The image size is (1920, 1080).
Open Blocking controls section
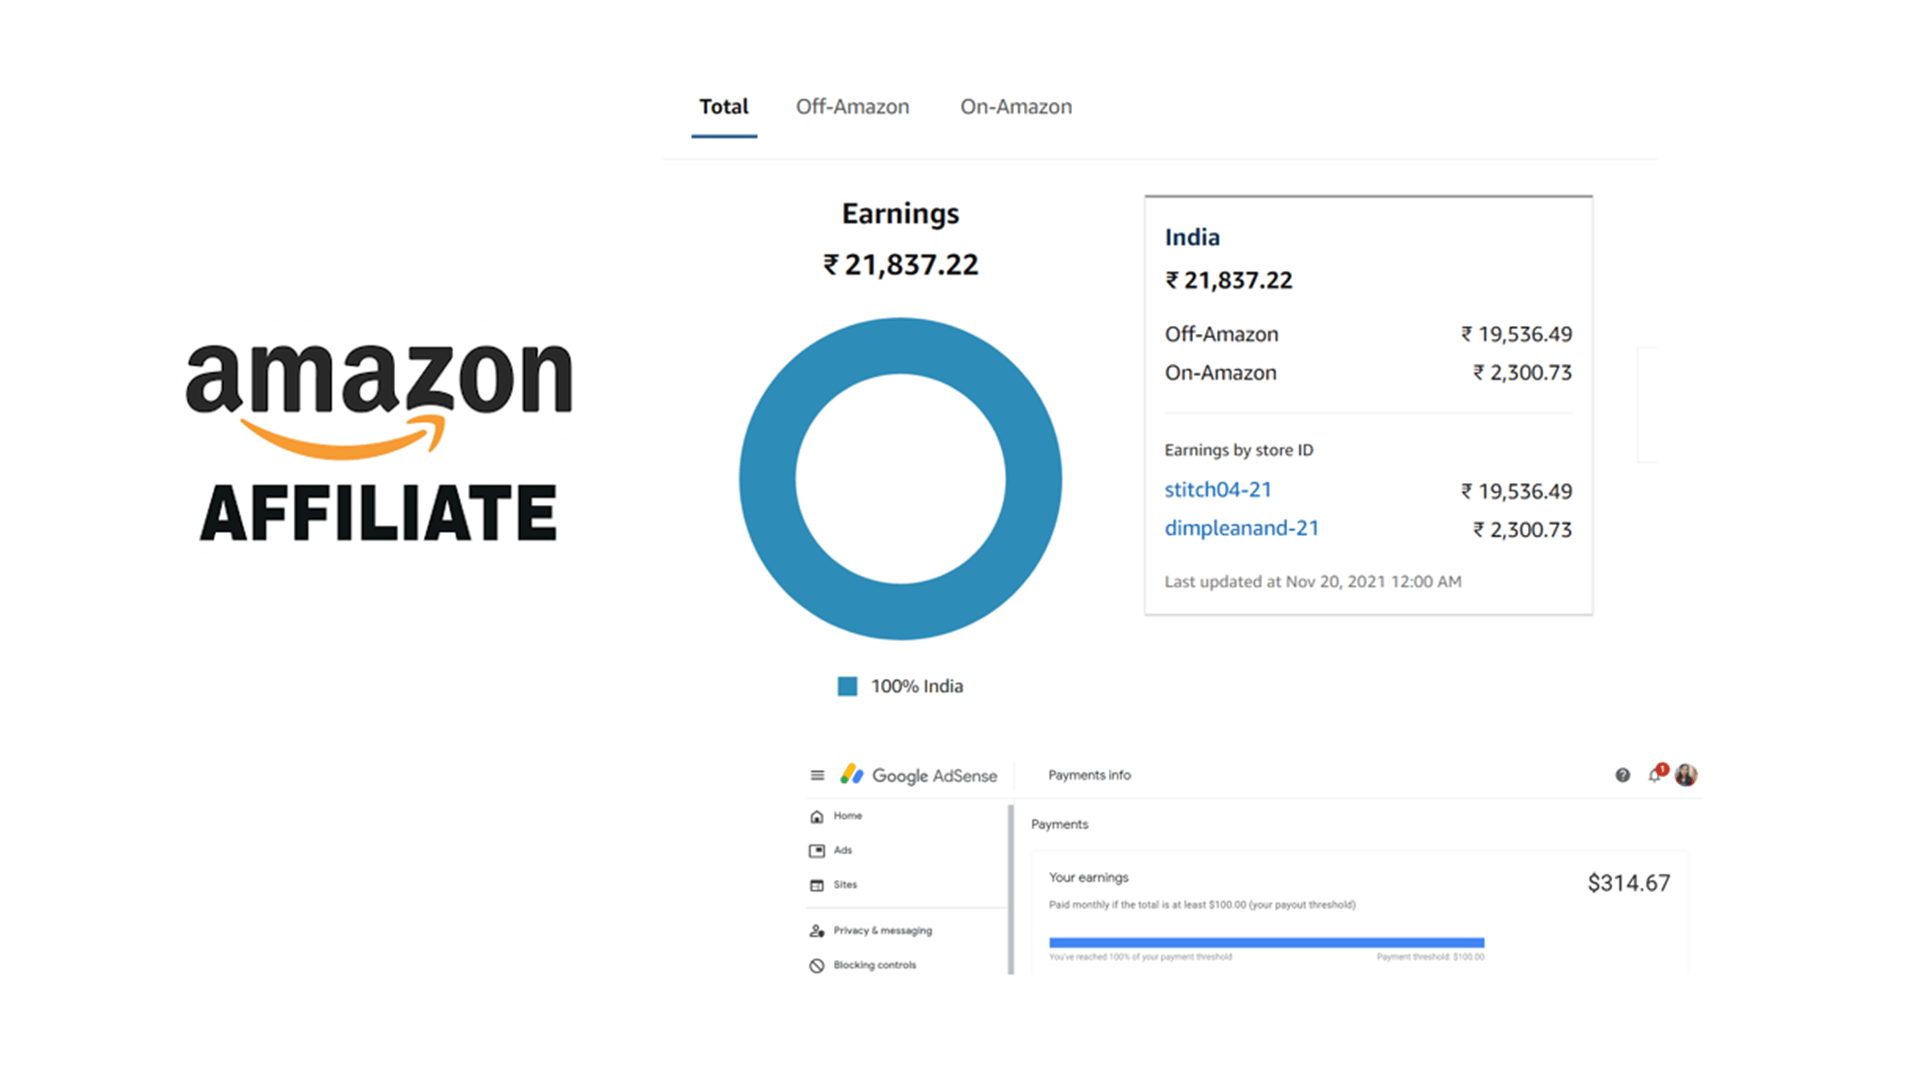coord(873,965)
